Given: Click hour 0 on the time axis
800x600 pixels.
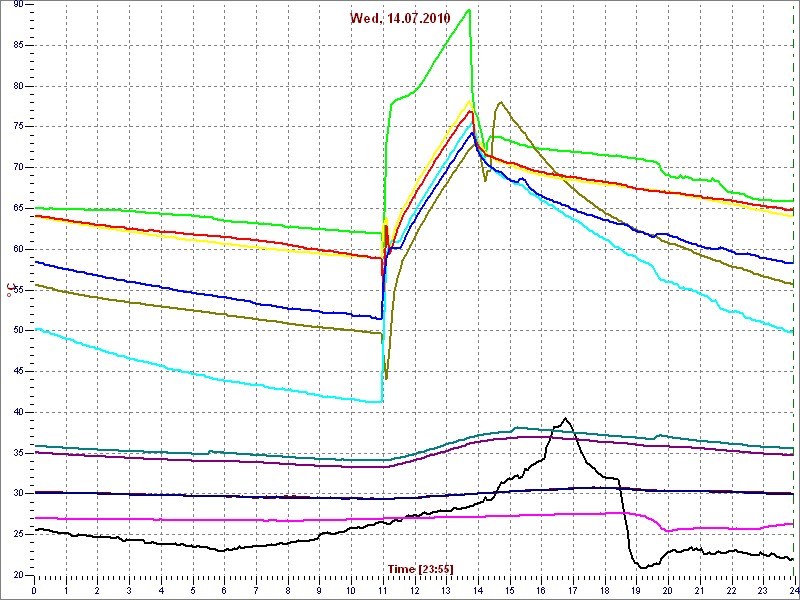Looking at the screenshot, I should coord(34,590).
